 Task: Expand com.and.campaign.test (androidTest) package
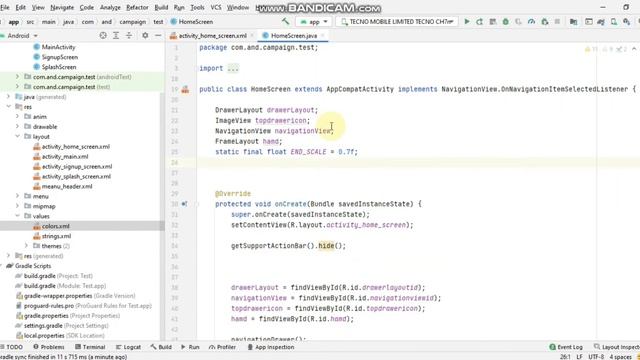tap(17, 77)
